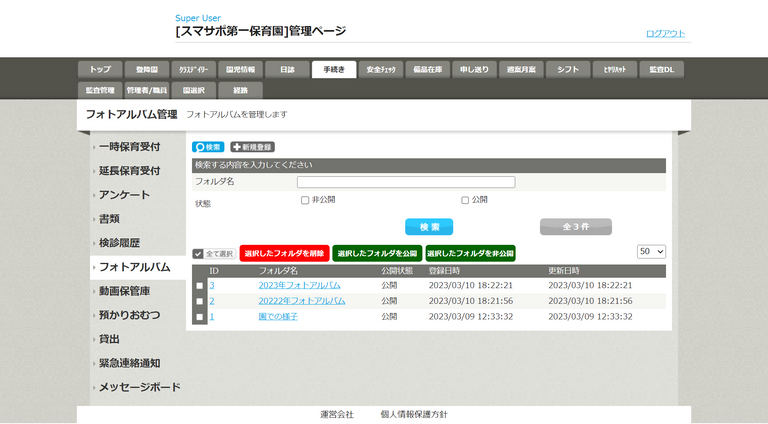Expand the 一時保育受付 sidebar item

click(x=129, y=146)
